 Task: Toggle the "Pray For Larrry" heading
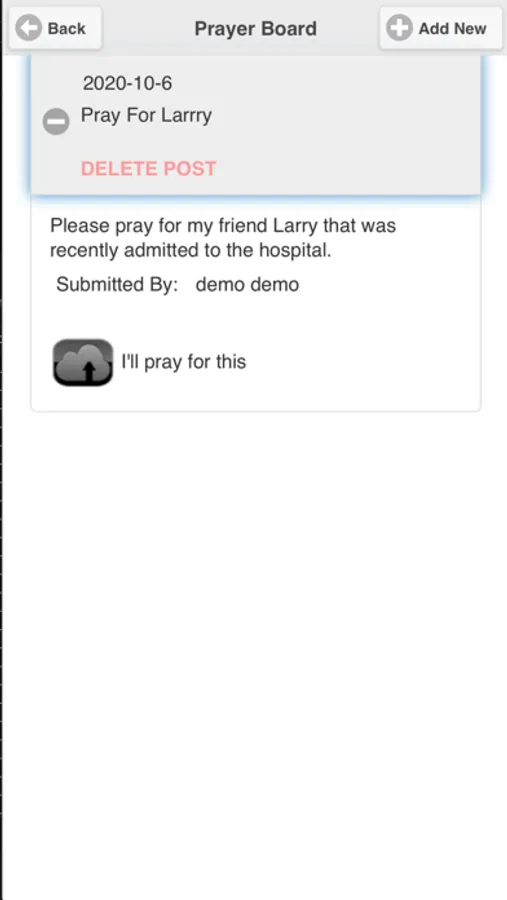pos(146,115)
